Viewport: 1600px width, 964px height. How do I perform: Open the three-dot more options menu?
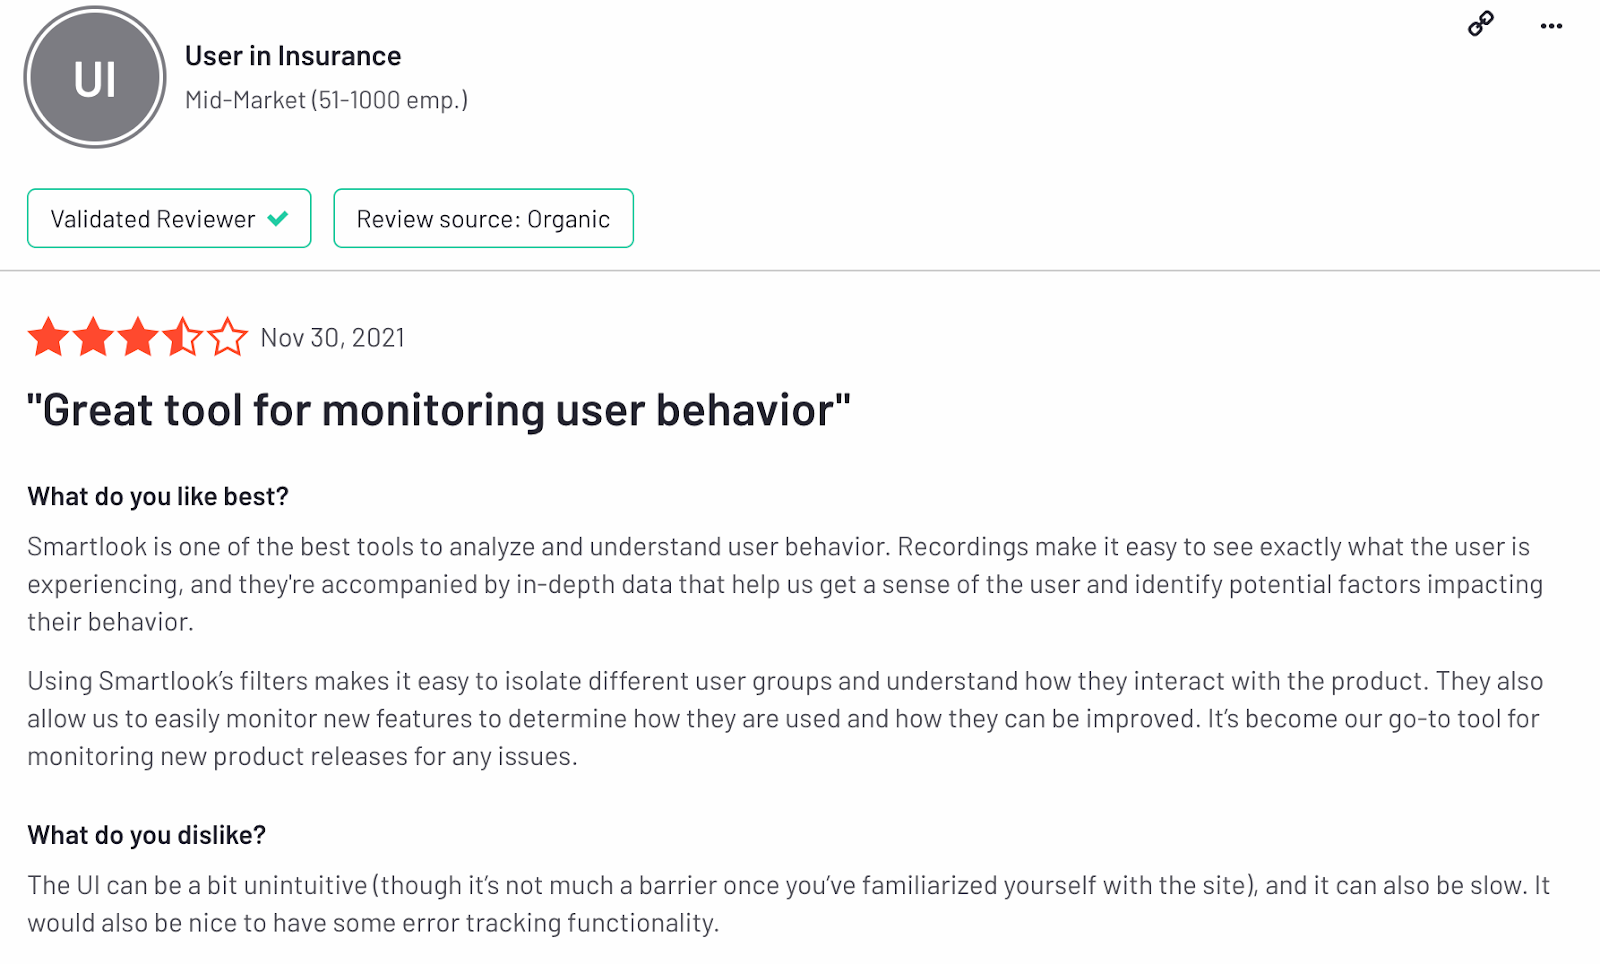tap(1551, 26)
